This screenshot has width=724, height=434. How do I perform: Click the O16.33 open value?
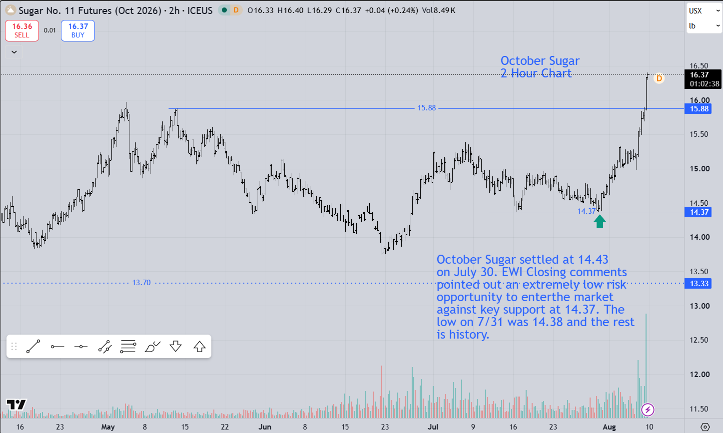click(x=260, y=10)
